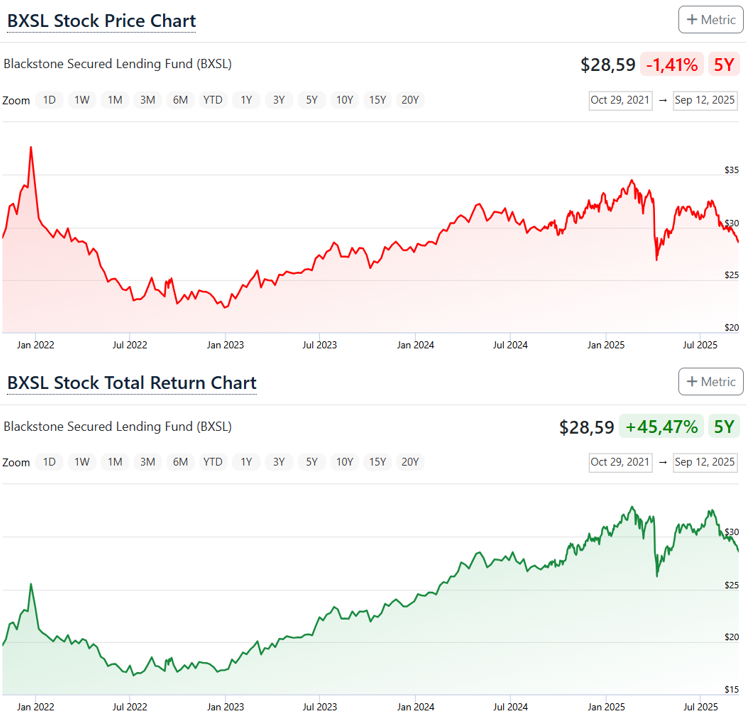Screen dimensions: 746x720
Task: Select 1D zoom on the price chart
Action: coord(49,100)
